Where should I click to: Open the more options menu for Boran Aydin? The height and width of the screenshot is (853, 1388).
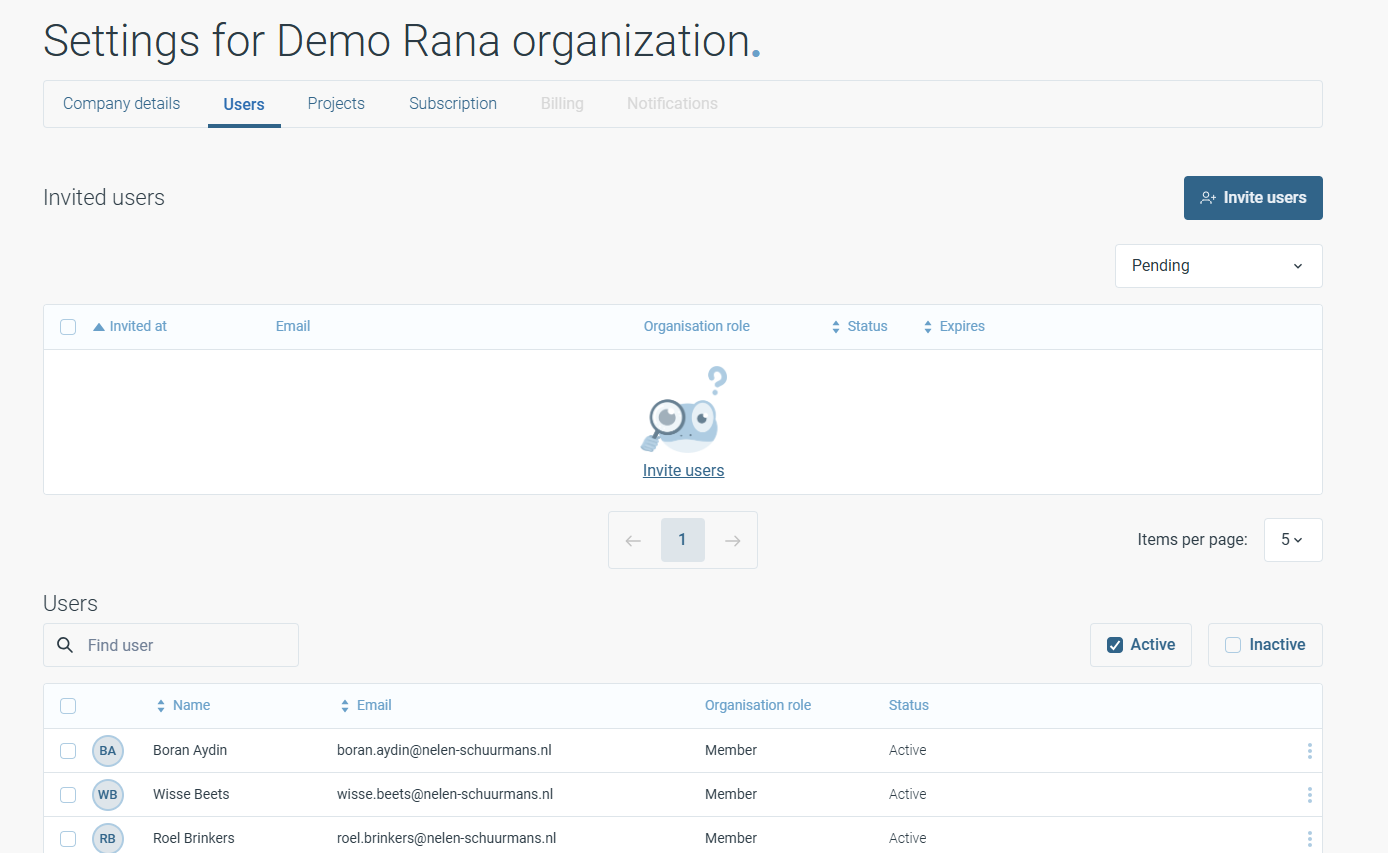(x=1309, y=751)
